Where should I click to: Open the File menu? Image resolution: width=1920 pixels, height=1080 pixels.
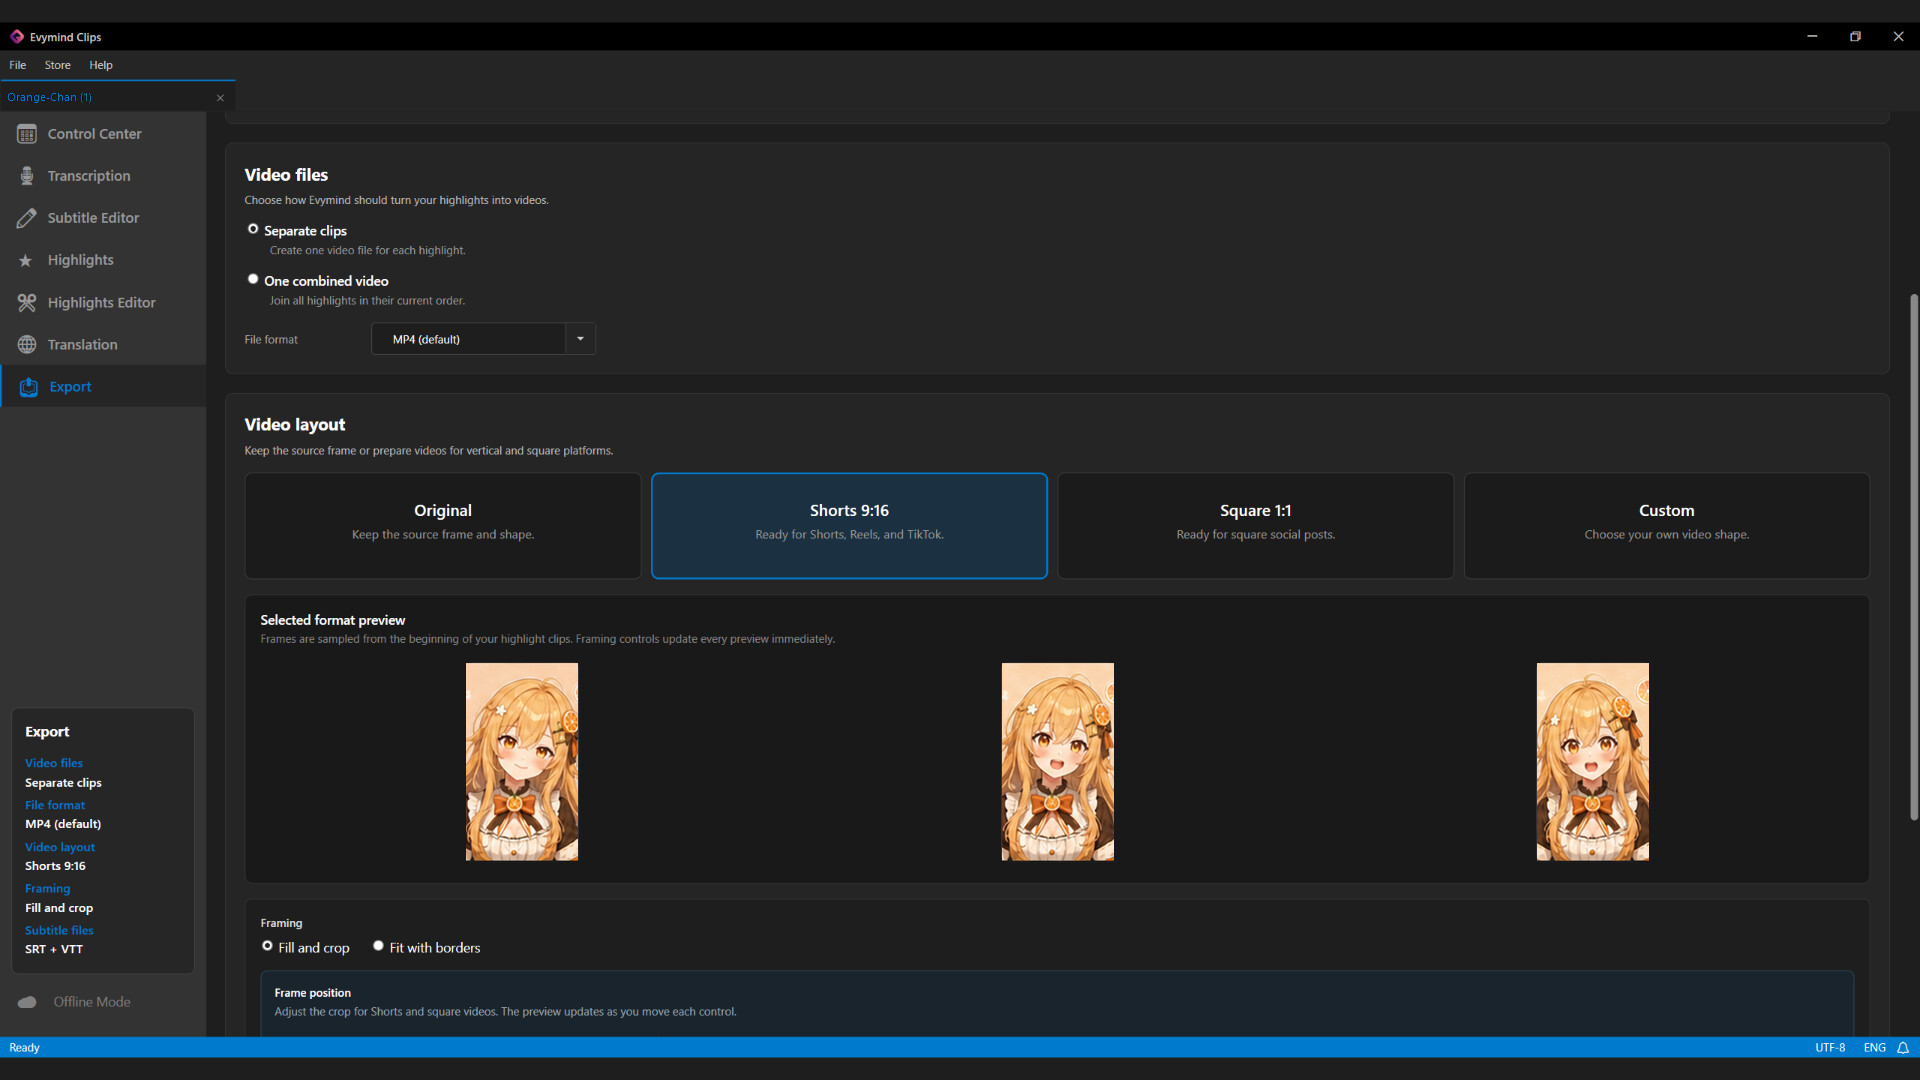[x=18, y=65]
